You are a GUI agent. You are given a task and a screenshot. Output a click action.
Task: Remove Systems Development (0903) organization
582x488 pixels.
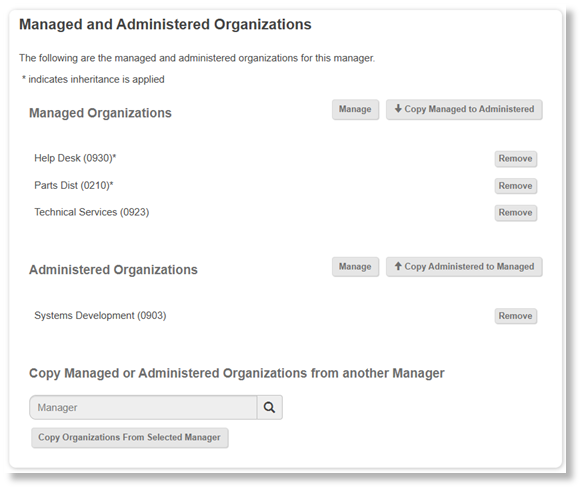[x=516, y=316]
